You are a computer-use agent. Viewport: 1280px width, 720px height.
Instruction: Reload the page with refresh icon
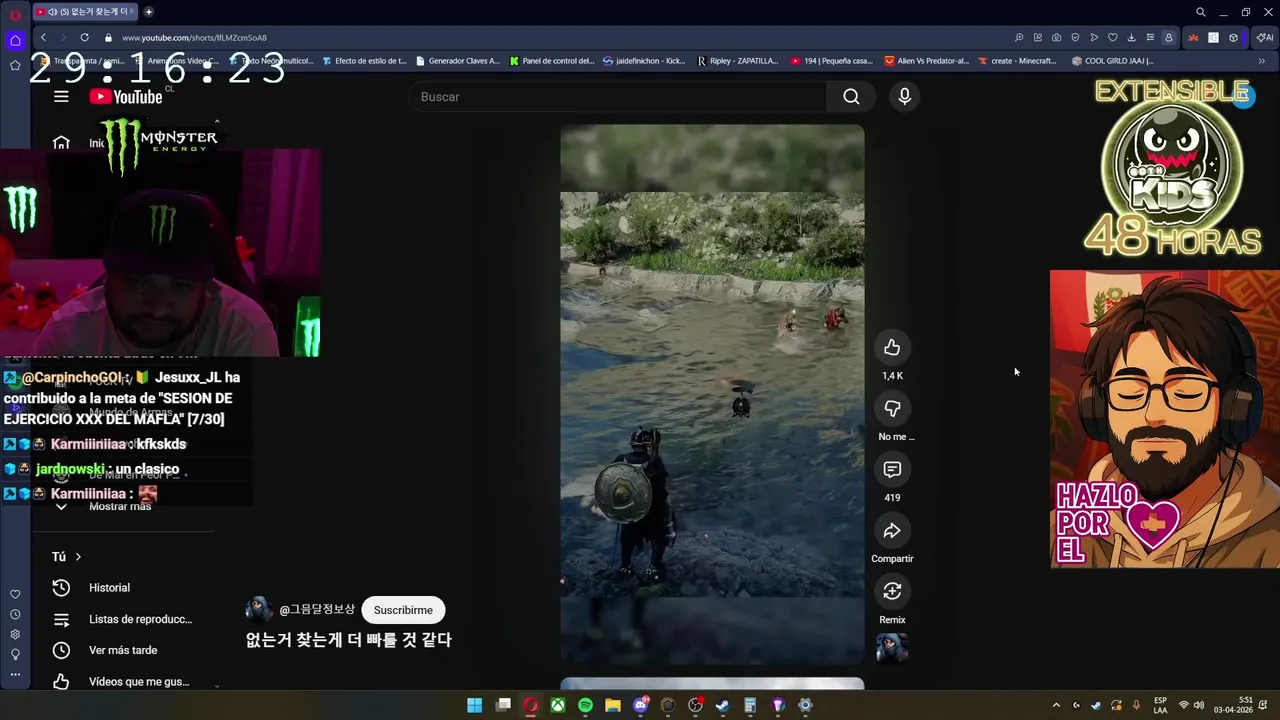(x=84, y=37)
